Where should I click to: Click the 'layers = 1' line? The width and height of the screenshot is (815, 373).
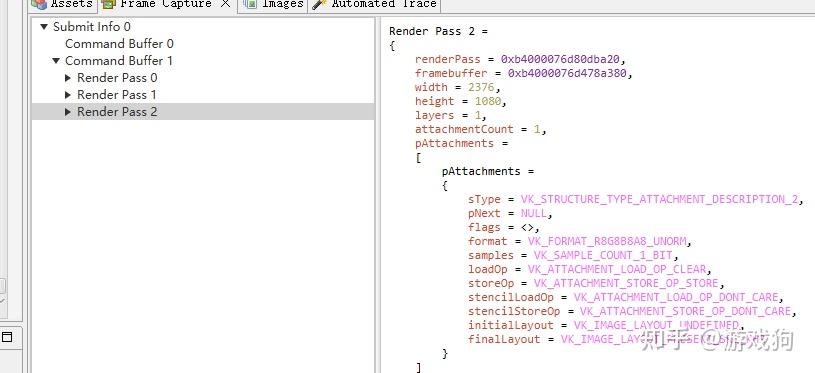[451, 115]
